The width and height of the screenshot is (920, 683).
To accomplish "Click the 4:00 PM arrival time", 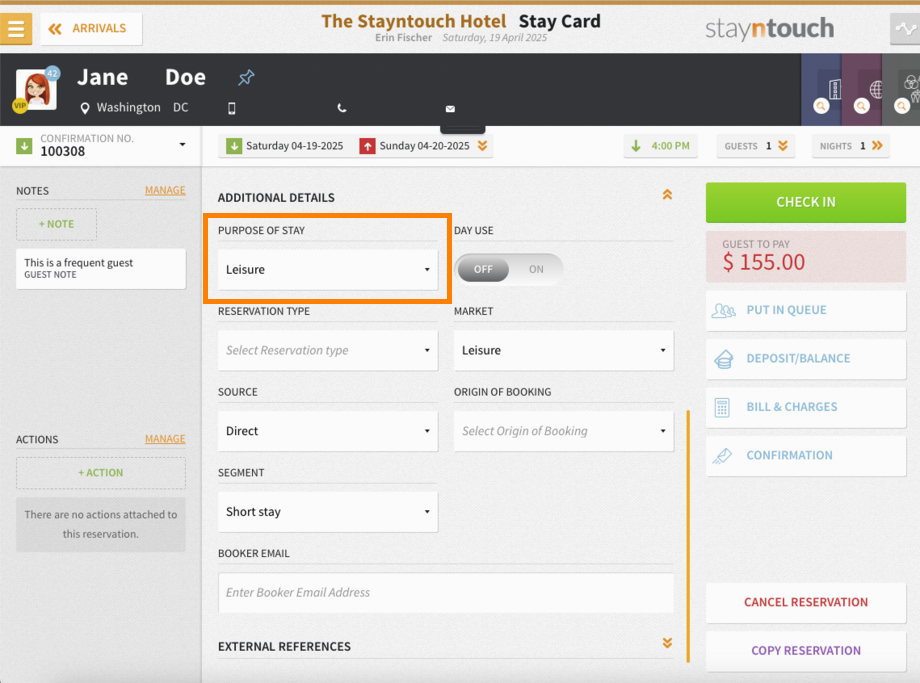I will pos(661,146).
